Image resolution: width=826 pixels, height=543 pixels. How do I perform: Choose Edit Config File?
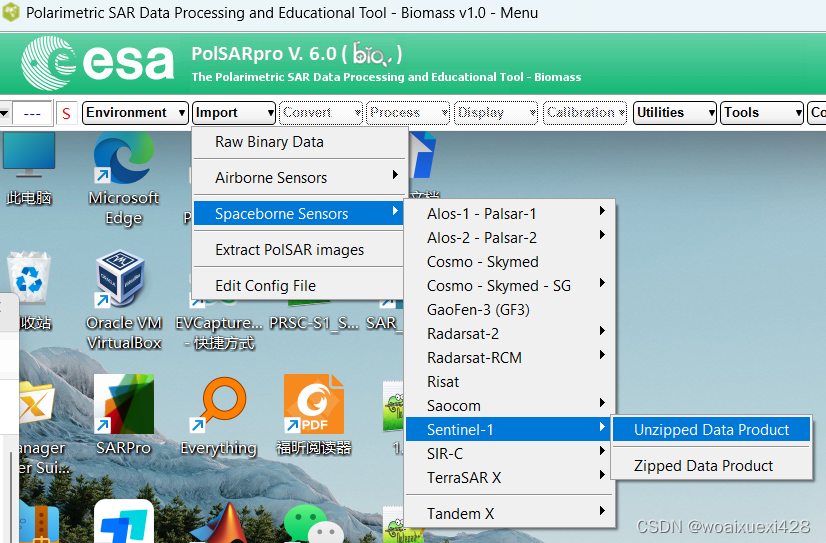click(x=298, y=285)
